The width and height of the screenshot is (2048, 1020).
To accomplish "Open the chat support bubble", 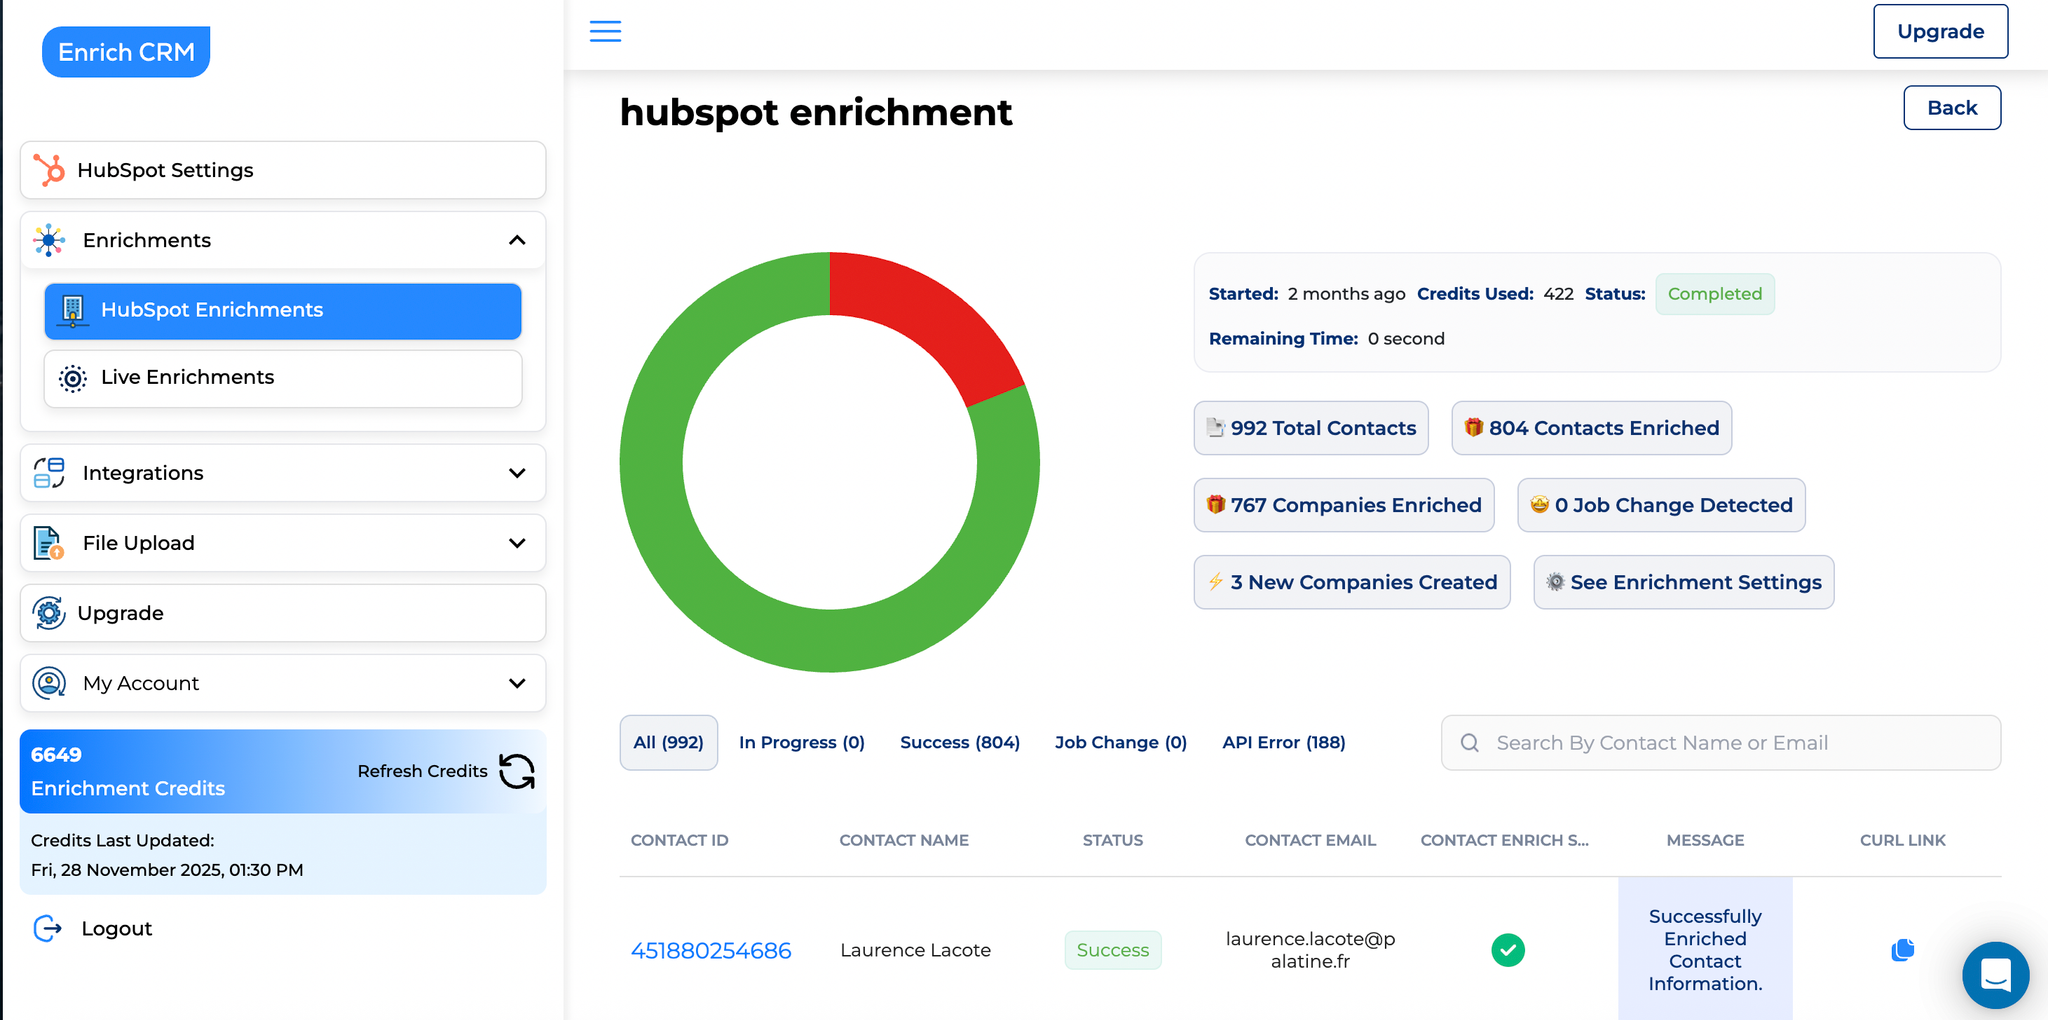I will click(x=1995, y=975).
